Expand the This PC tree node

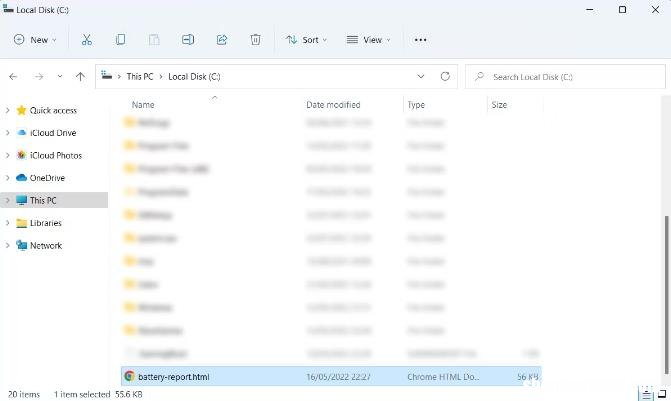click(x=7, y=200)
